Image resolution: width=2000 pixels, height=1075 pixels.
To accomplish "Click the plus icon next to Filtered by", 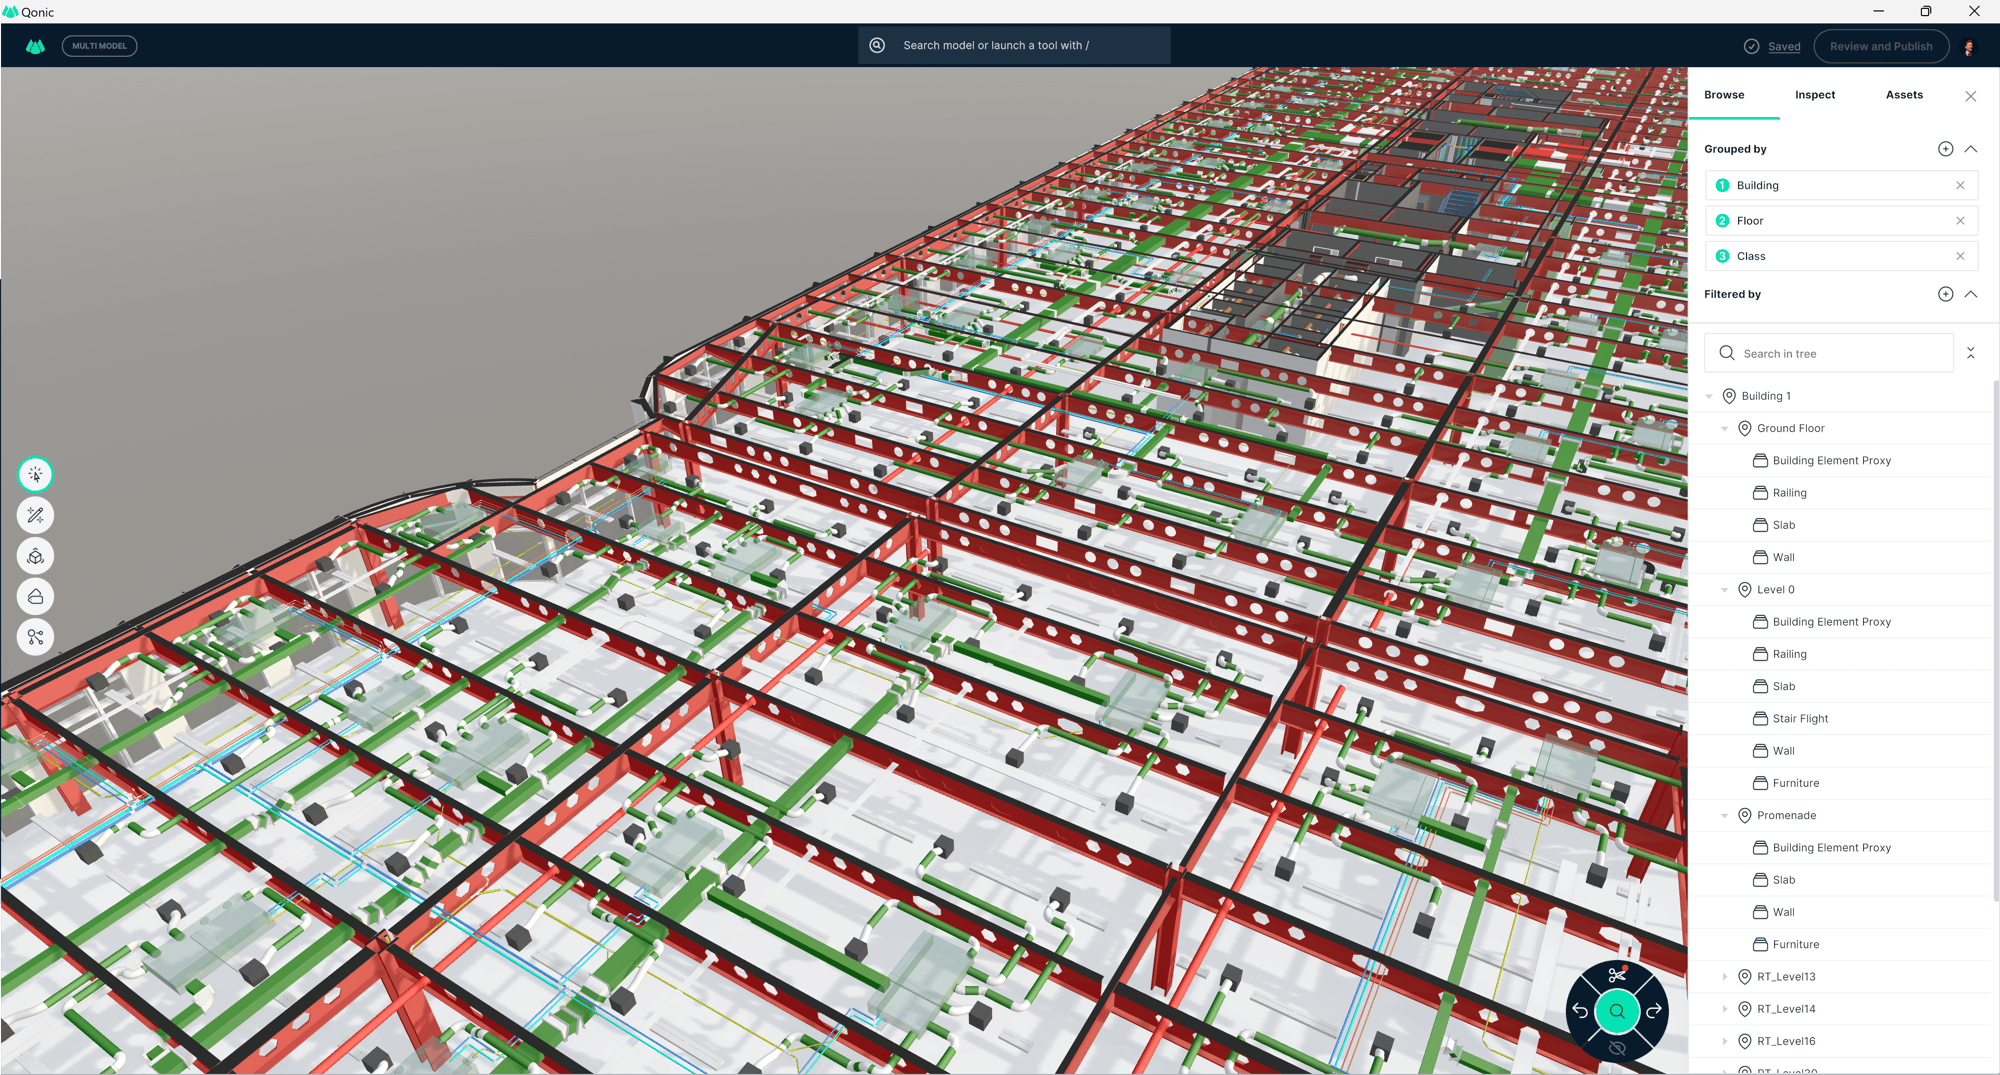I will coord(1945,293).
